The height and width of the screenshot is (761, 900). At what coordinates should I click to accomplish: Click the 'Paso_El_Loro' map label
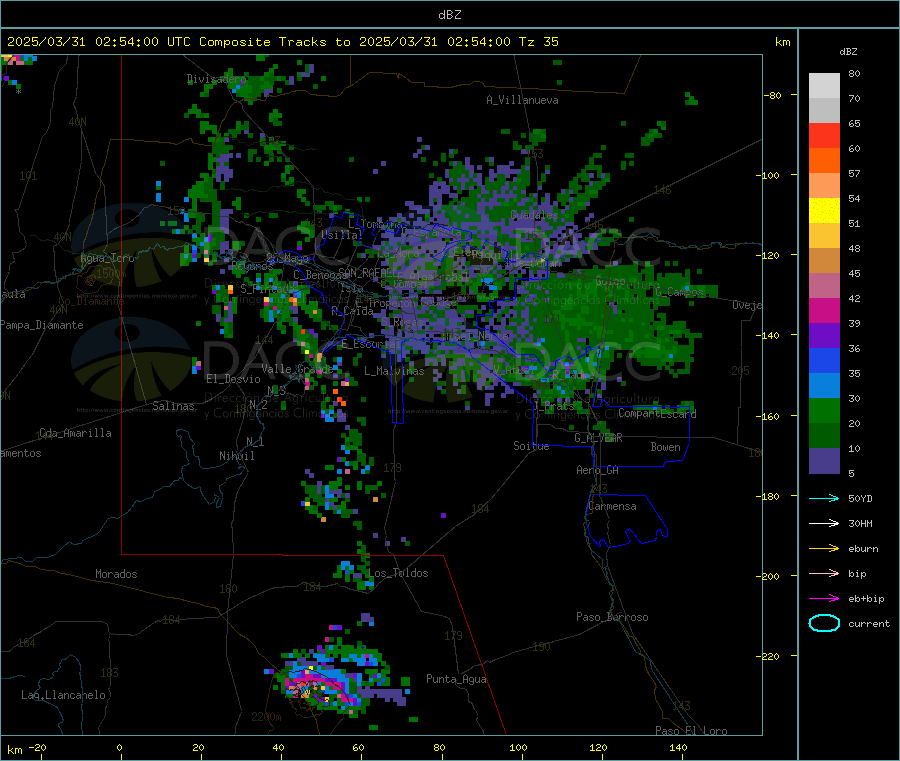click(691, 731)
